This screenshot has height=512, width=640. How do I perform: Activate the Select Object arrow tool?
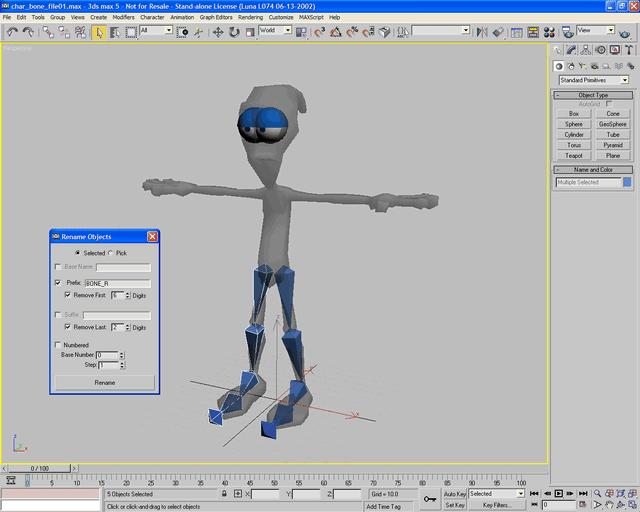point(99,32)
